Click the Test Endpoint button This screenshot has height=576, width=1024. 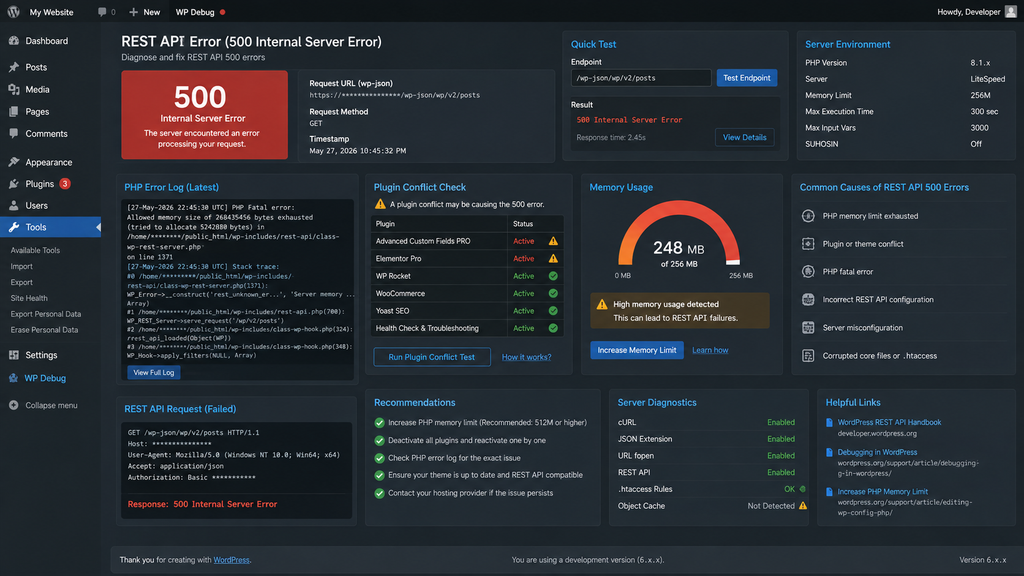click(x=746, y=78)
